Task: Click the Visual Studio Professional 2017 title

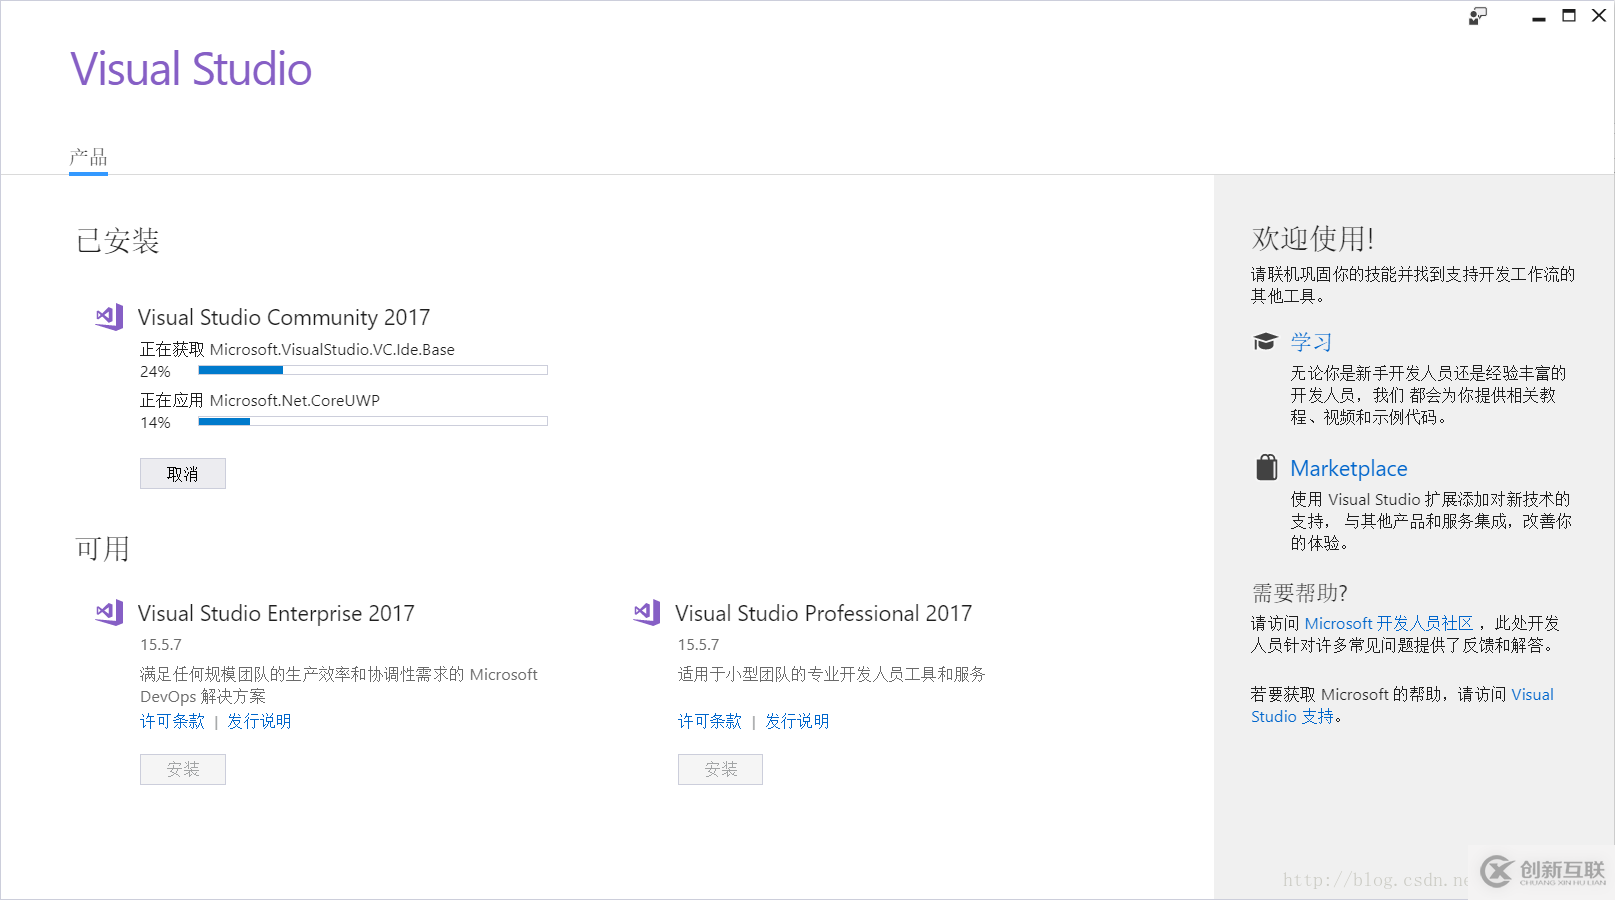Action: click(823, 613)
